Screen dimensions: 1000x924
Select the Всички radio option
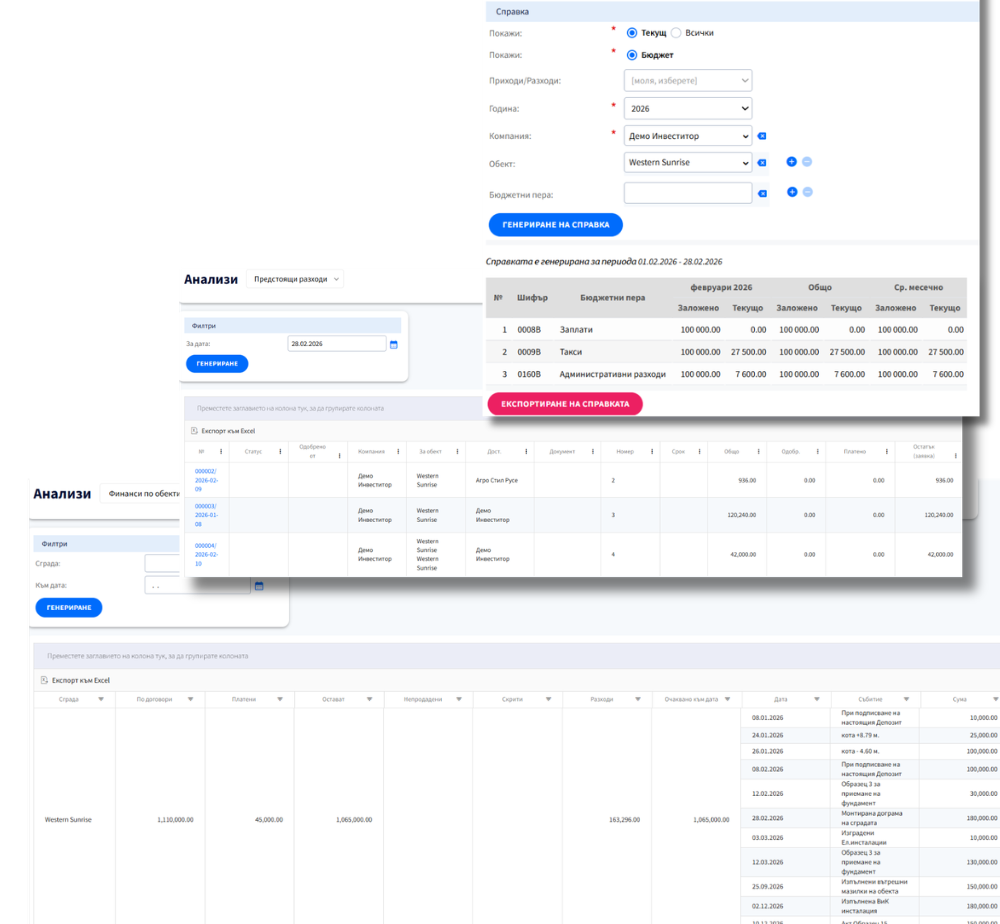676,33
